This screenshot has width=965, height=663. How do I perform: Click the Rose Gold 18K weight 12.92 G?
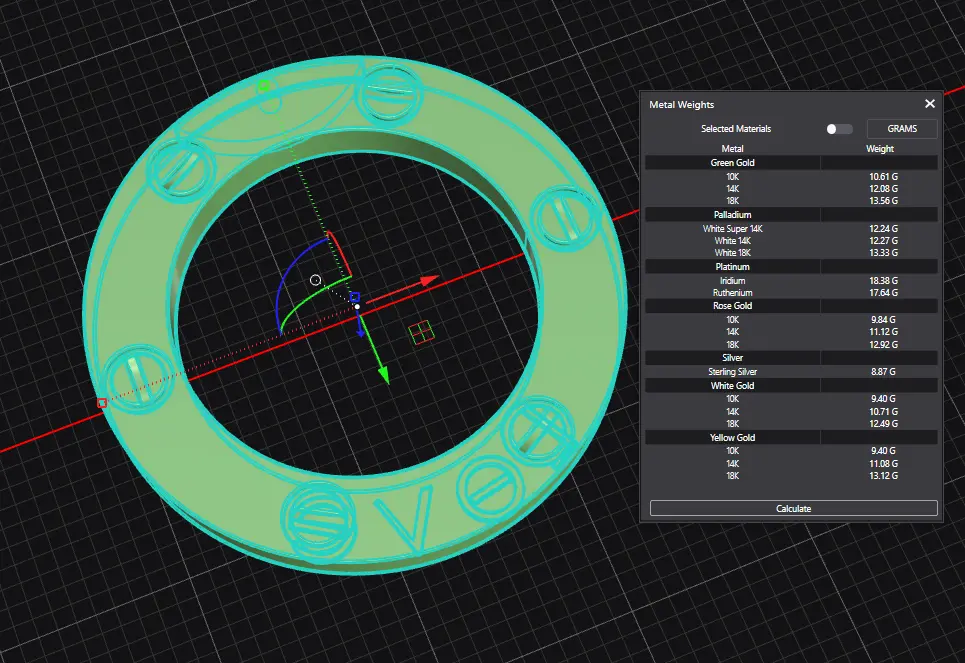[883, 345]
